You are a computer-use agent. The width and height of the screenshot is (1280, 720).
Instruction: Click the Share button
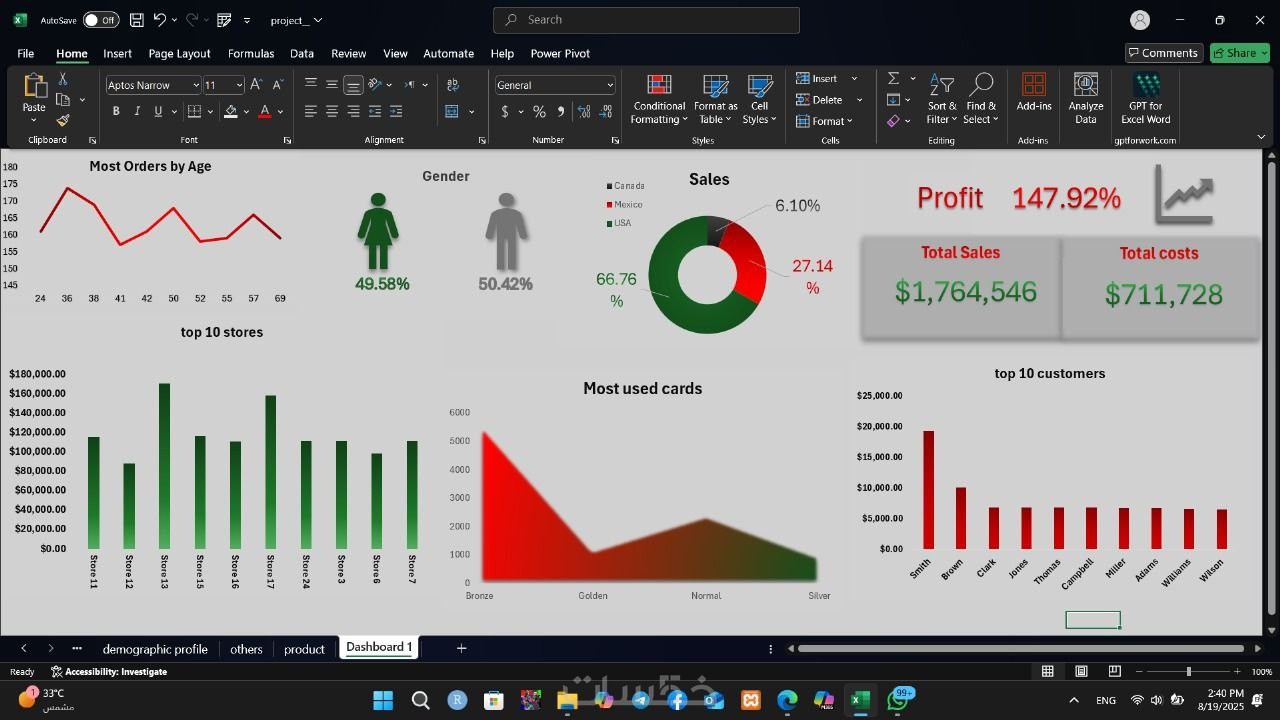point(1240,53)
